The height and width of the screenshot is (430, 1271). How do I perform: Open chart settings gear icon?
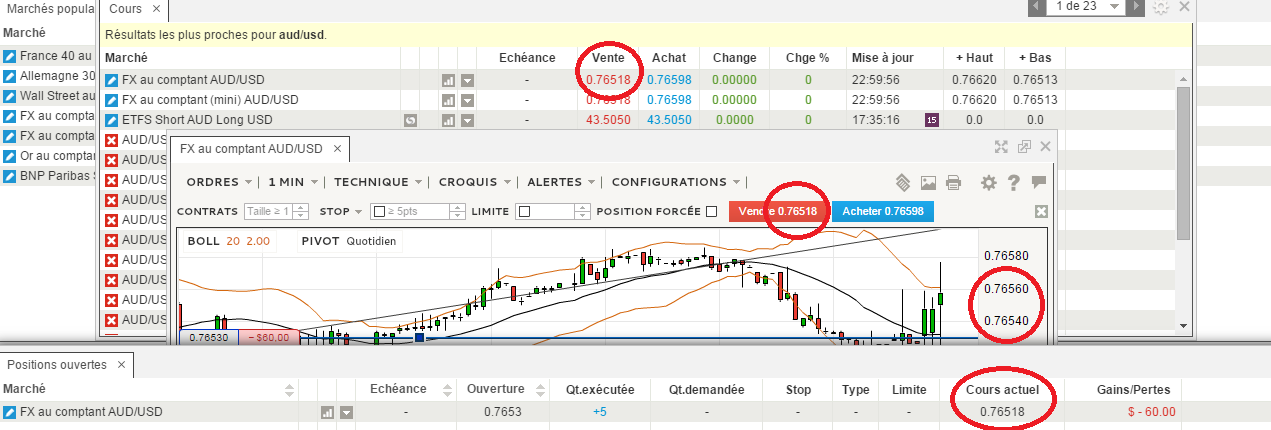tap(989, 183)
